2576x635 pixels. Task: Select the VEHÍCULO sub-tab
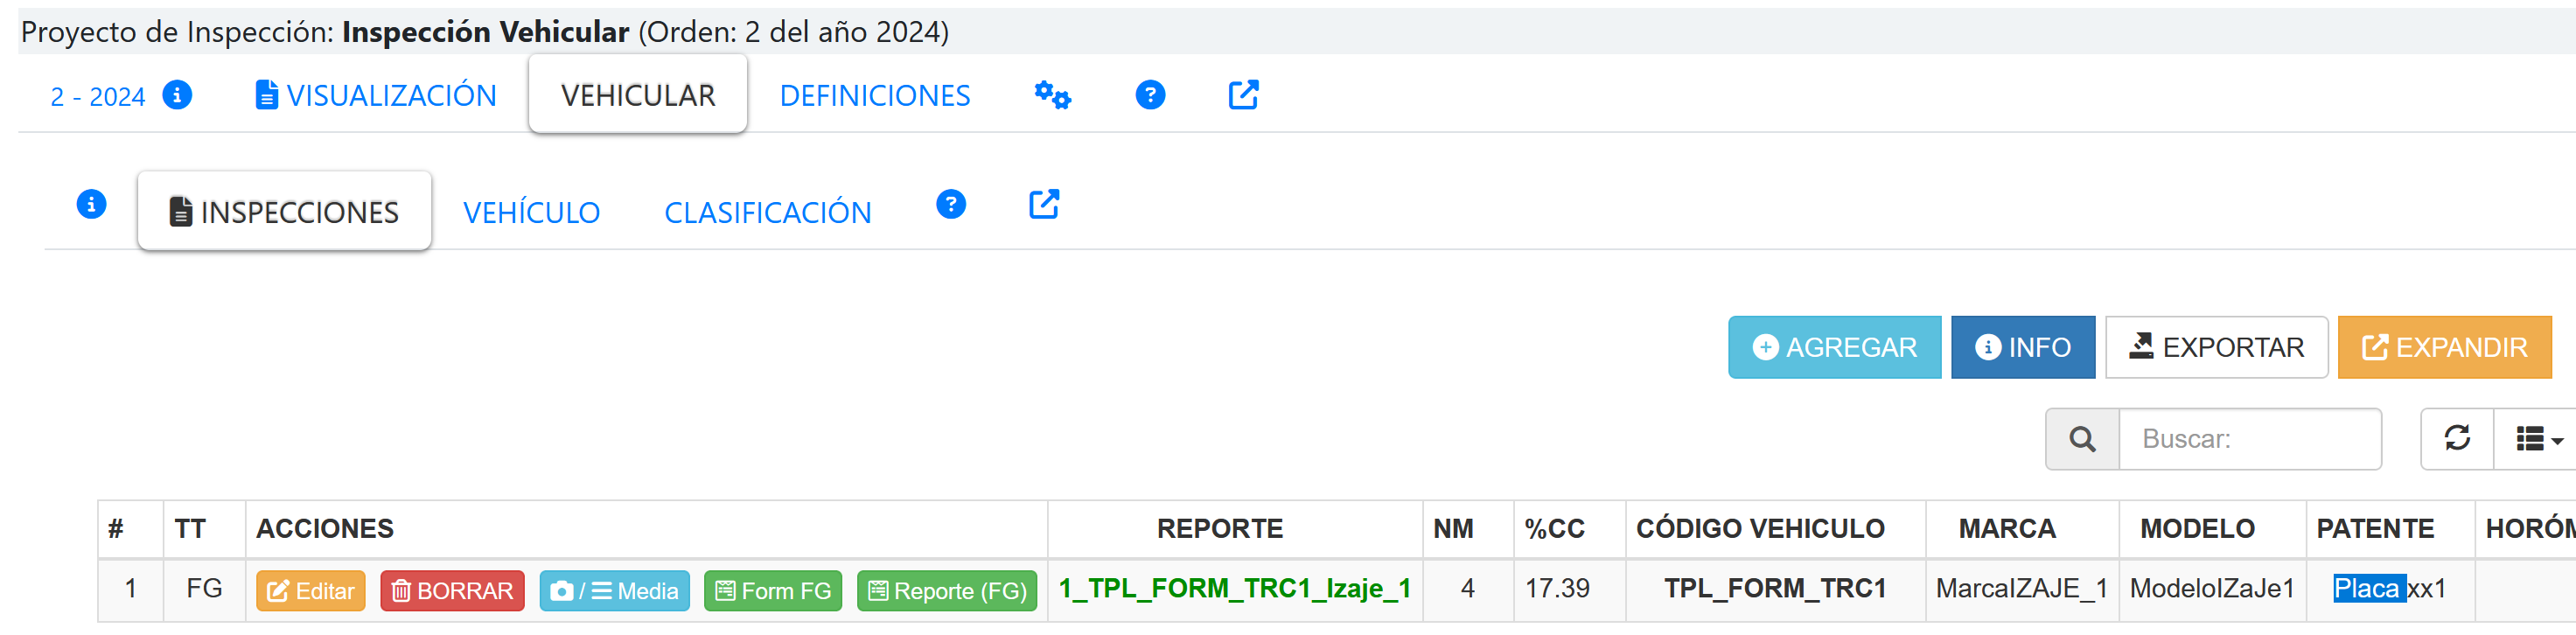point(531,213)
